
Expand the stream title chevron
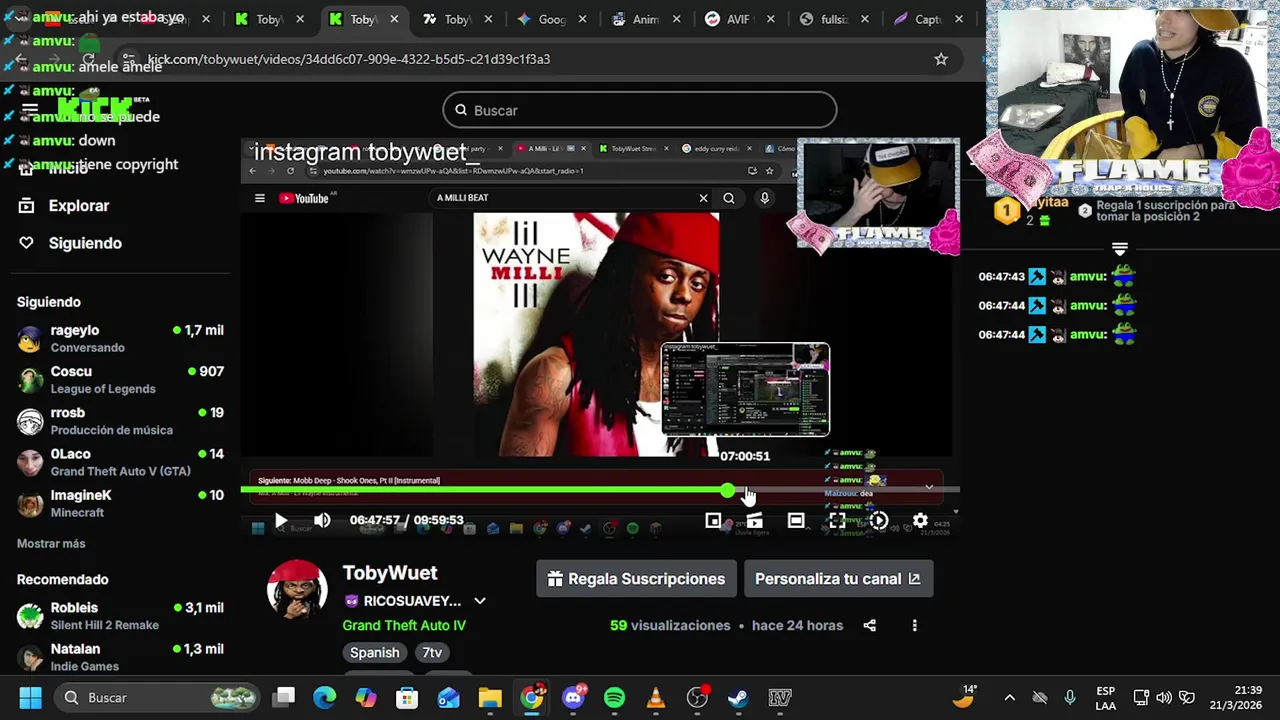pyautogui.click(x=480, y=601)
